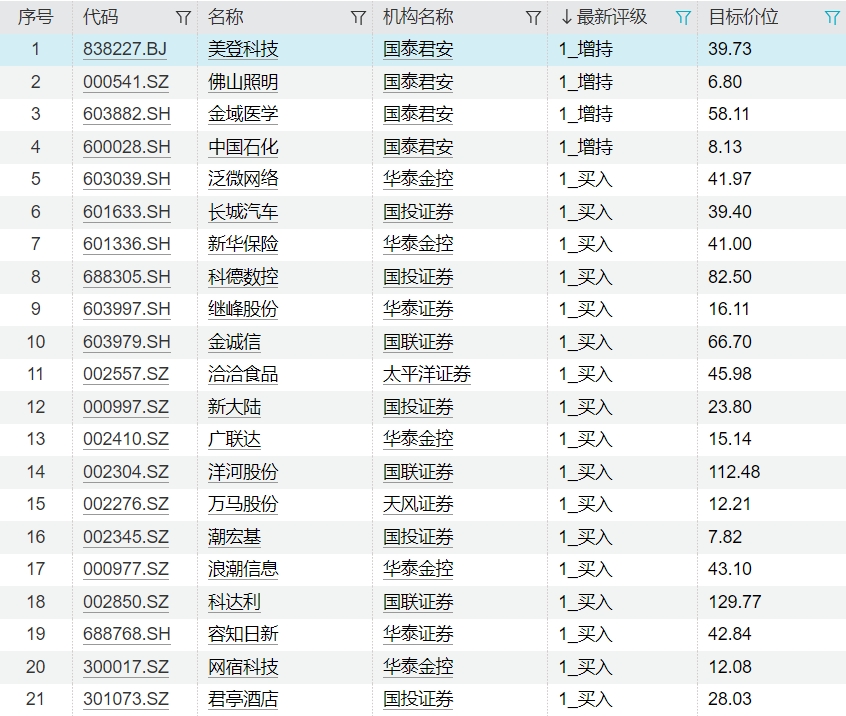Click stock name 洋河股份
Image resolution: width=846 pixels, height=716 pixels.
click(243, 472)
